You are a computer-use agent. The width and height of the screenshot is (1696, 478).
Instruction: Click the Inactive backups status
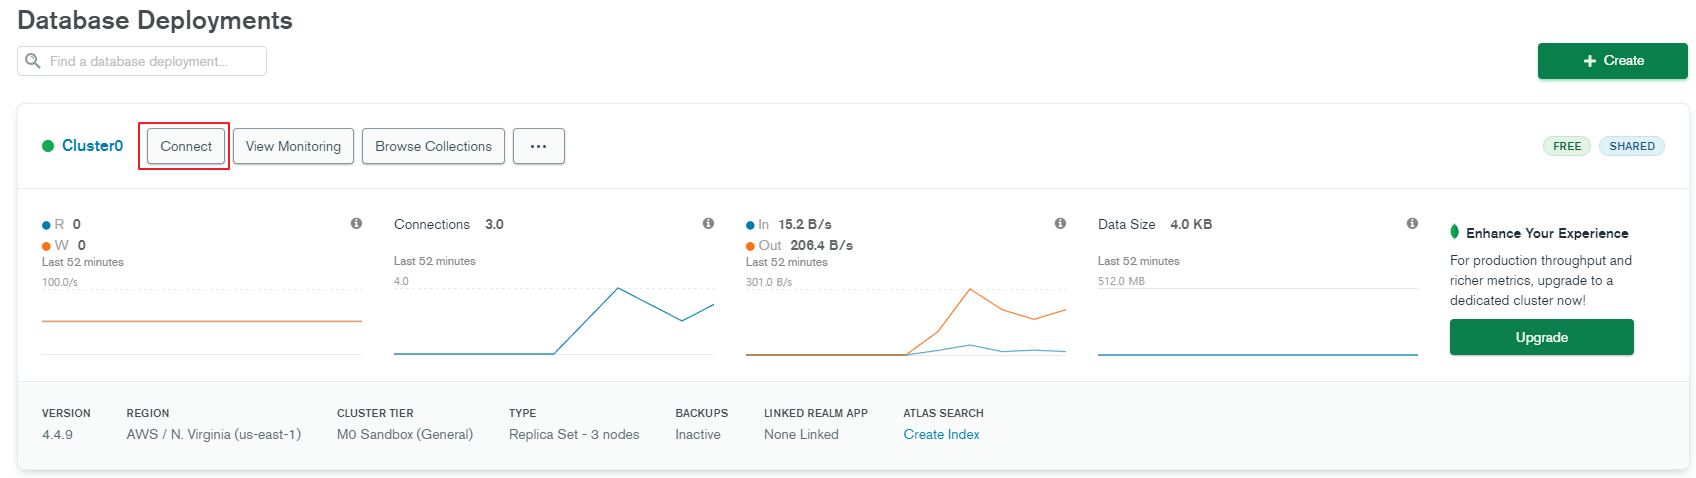(x=698, y=434)
